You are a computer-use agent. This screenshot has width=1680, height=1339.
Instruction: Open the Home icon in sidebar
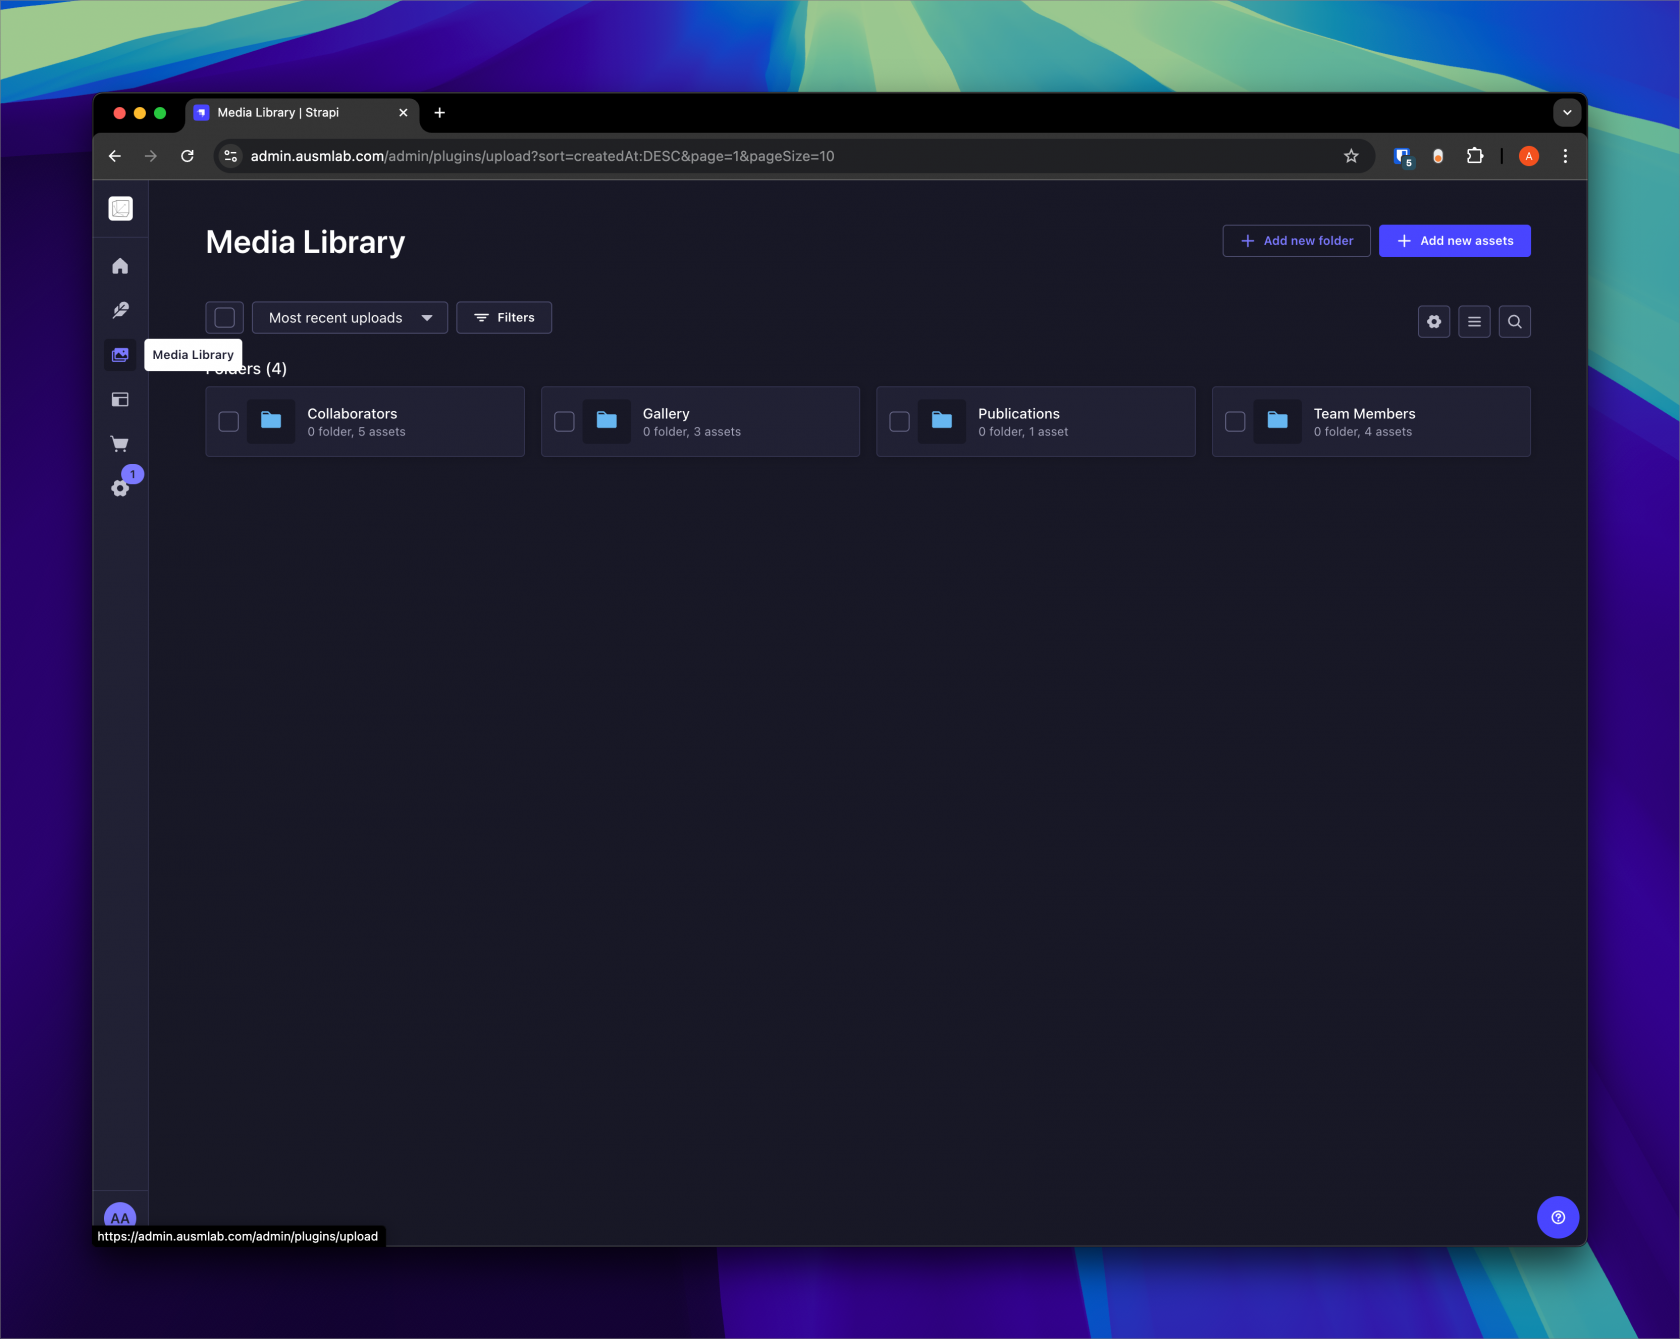pyautogui.click(x=120, y=266)
